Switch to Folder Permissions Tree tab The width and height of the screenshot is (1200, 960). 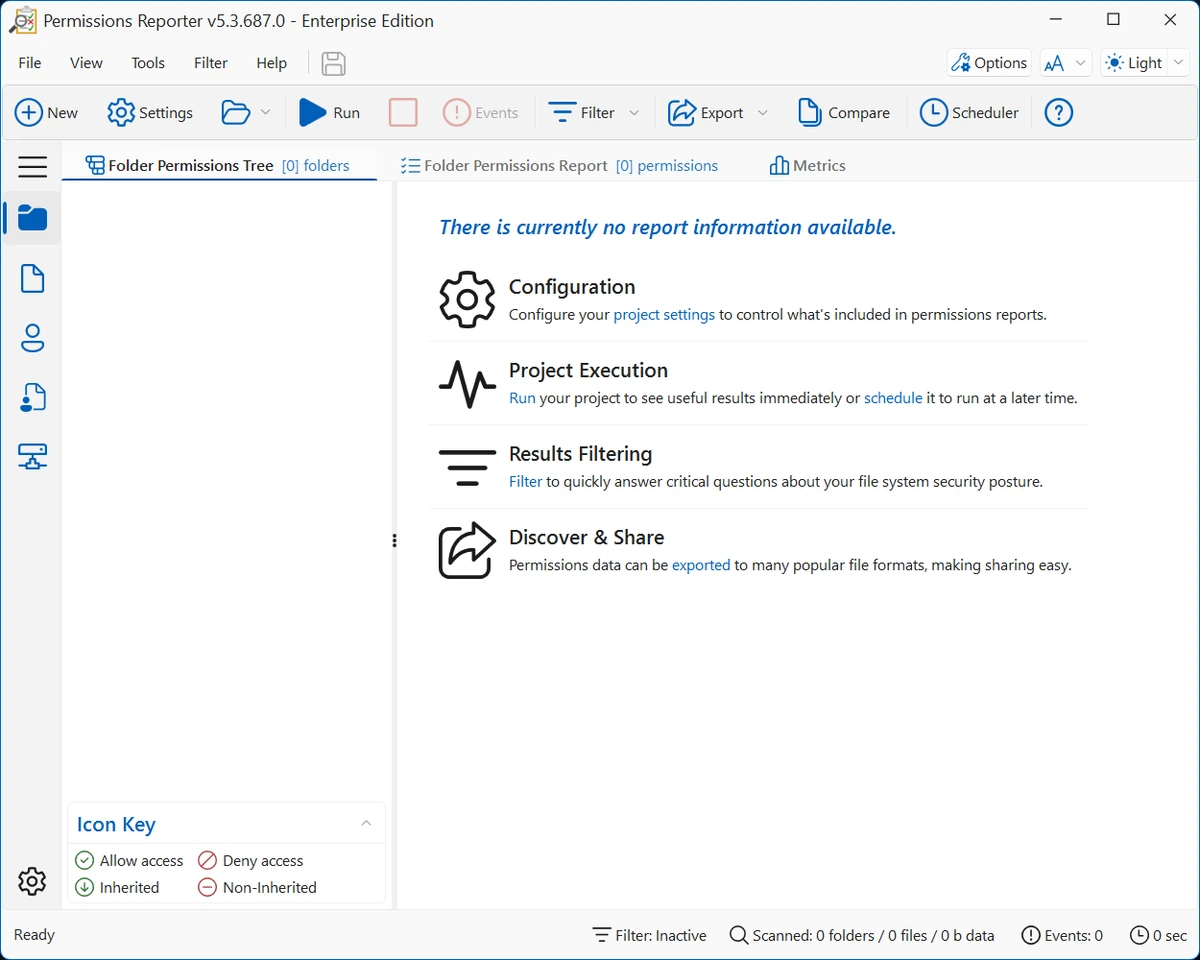coord(218,166)
